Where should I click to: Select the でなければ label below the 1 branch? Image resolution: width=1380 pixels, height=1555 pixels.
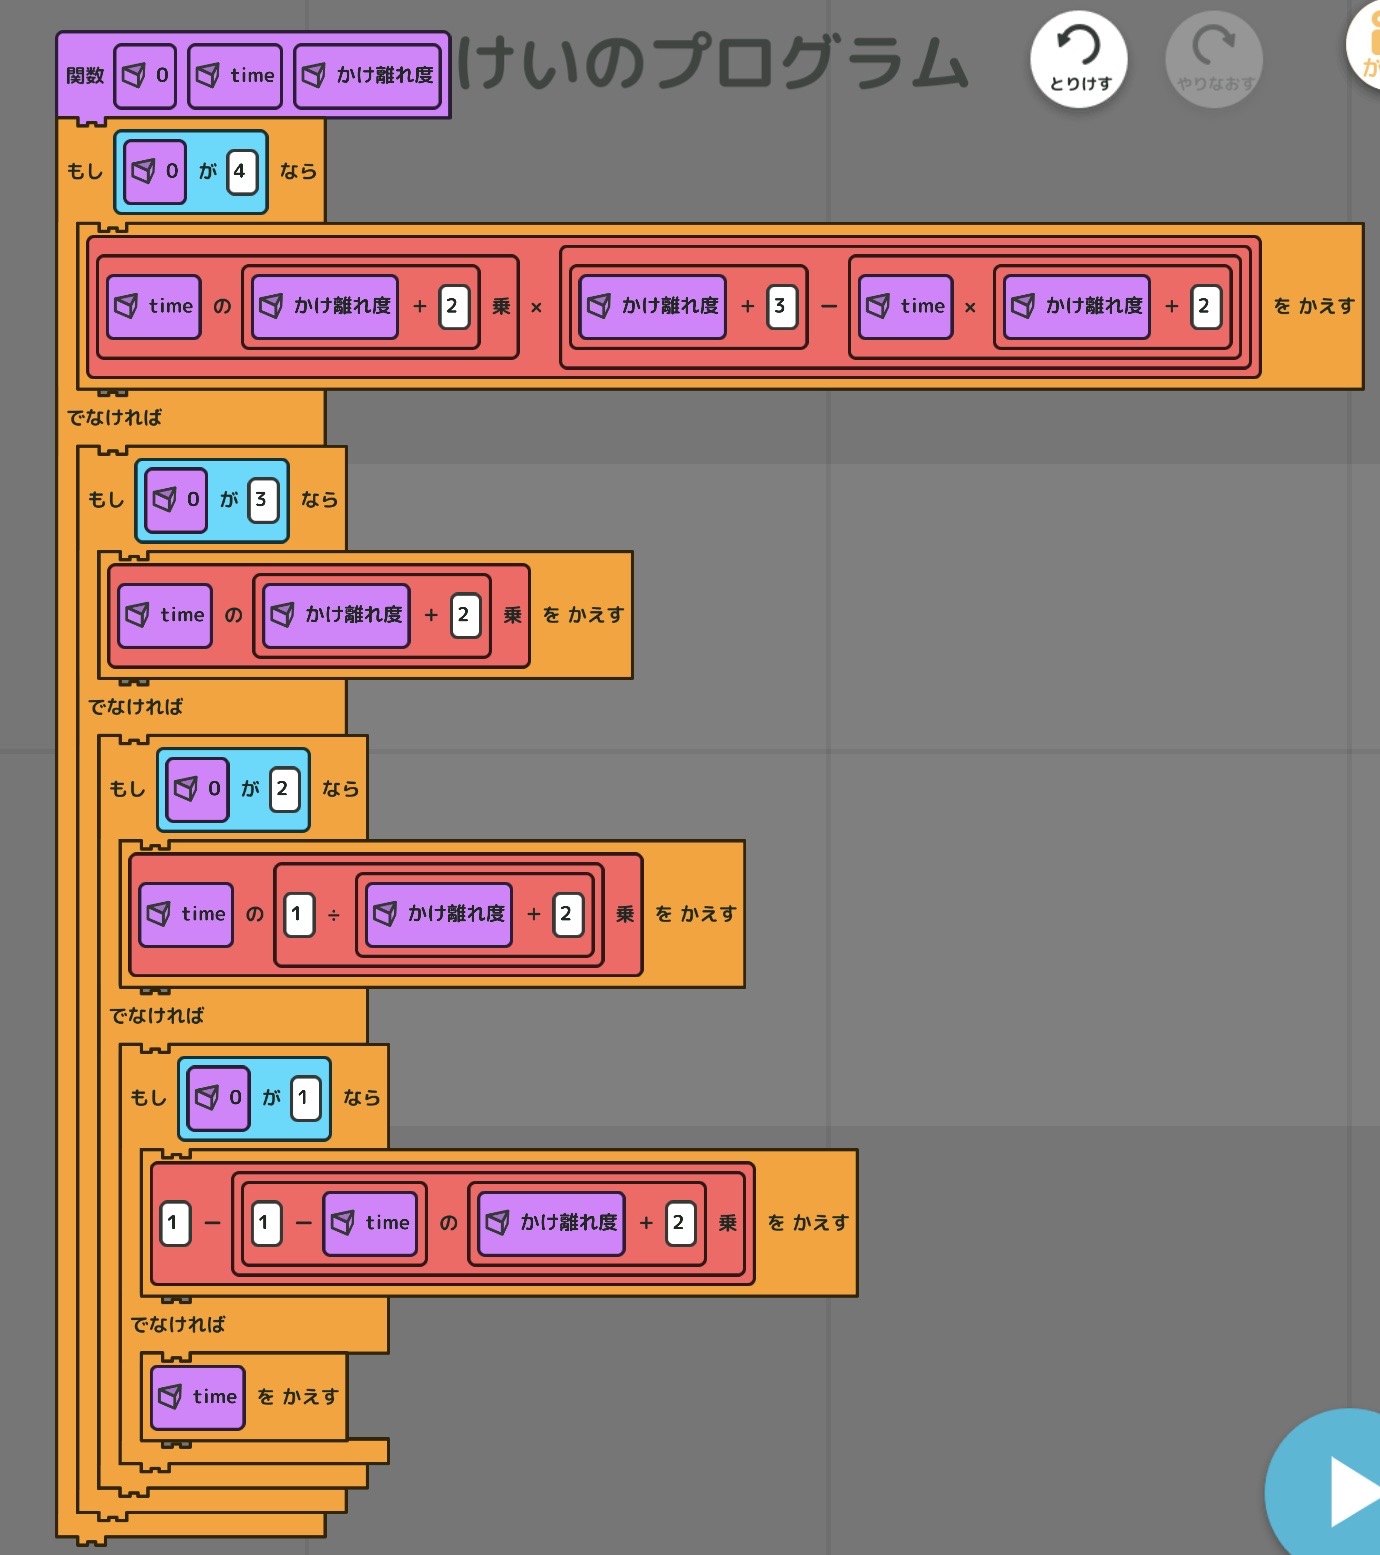[178, 1325]
